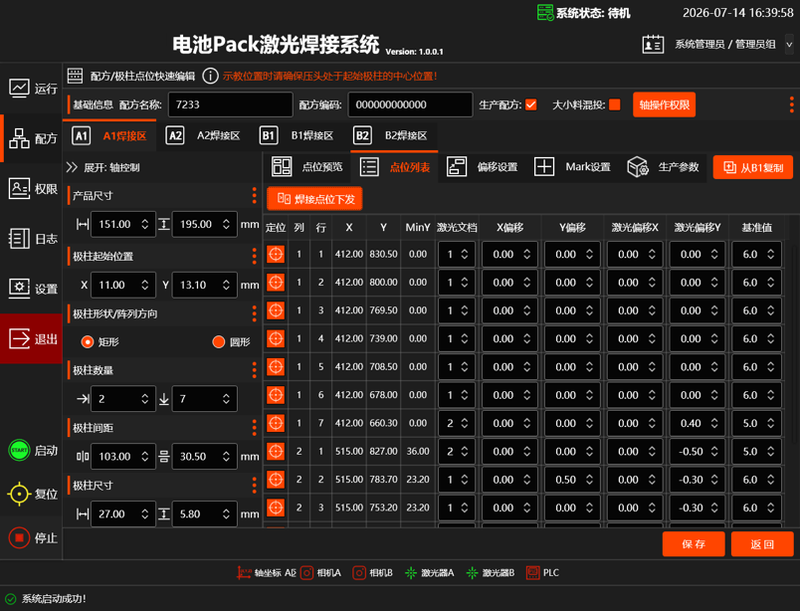This screenshot has height=611, width=800.
Task: Open the 极柱数量 section options dots
Action: 254,370
